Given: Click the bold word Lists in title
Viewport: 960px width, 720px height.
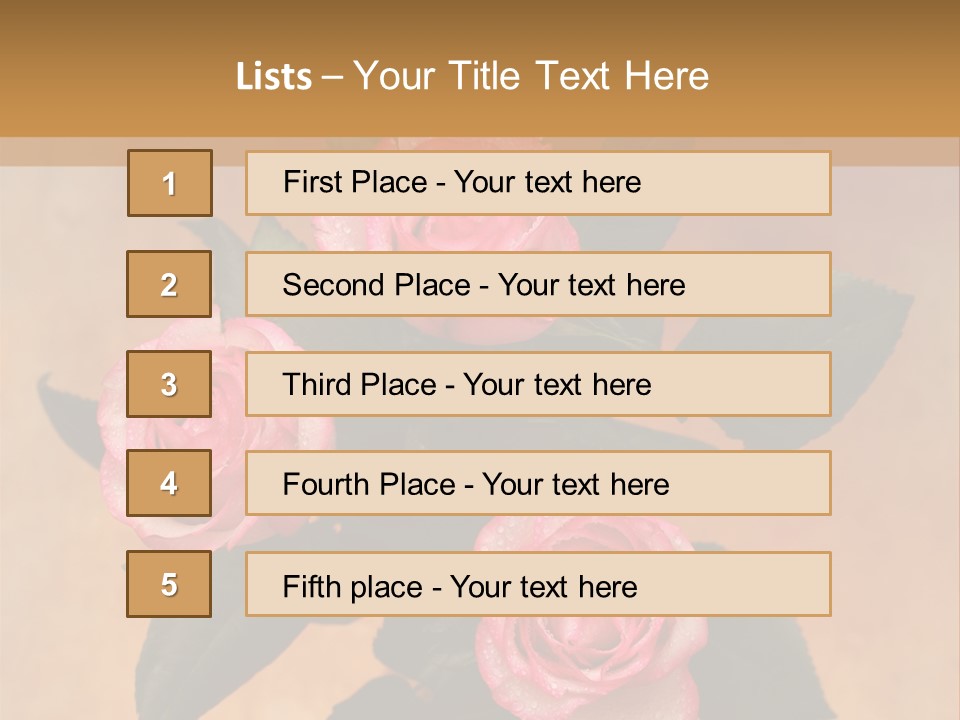Looking at the screenshot, I should click(x=274, y=76).
